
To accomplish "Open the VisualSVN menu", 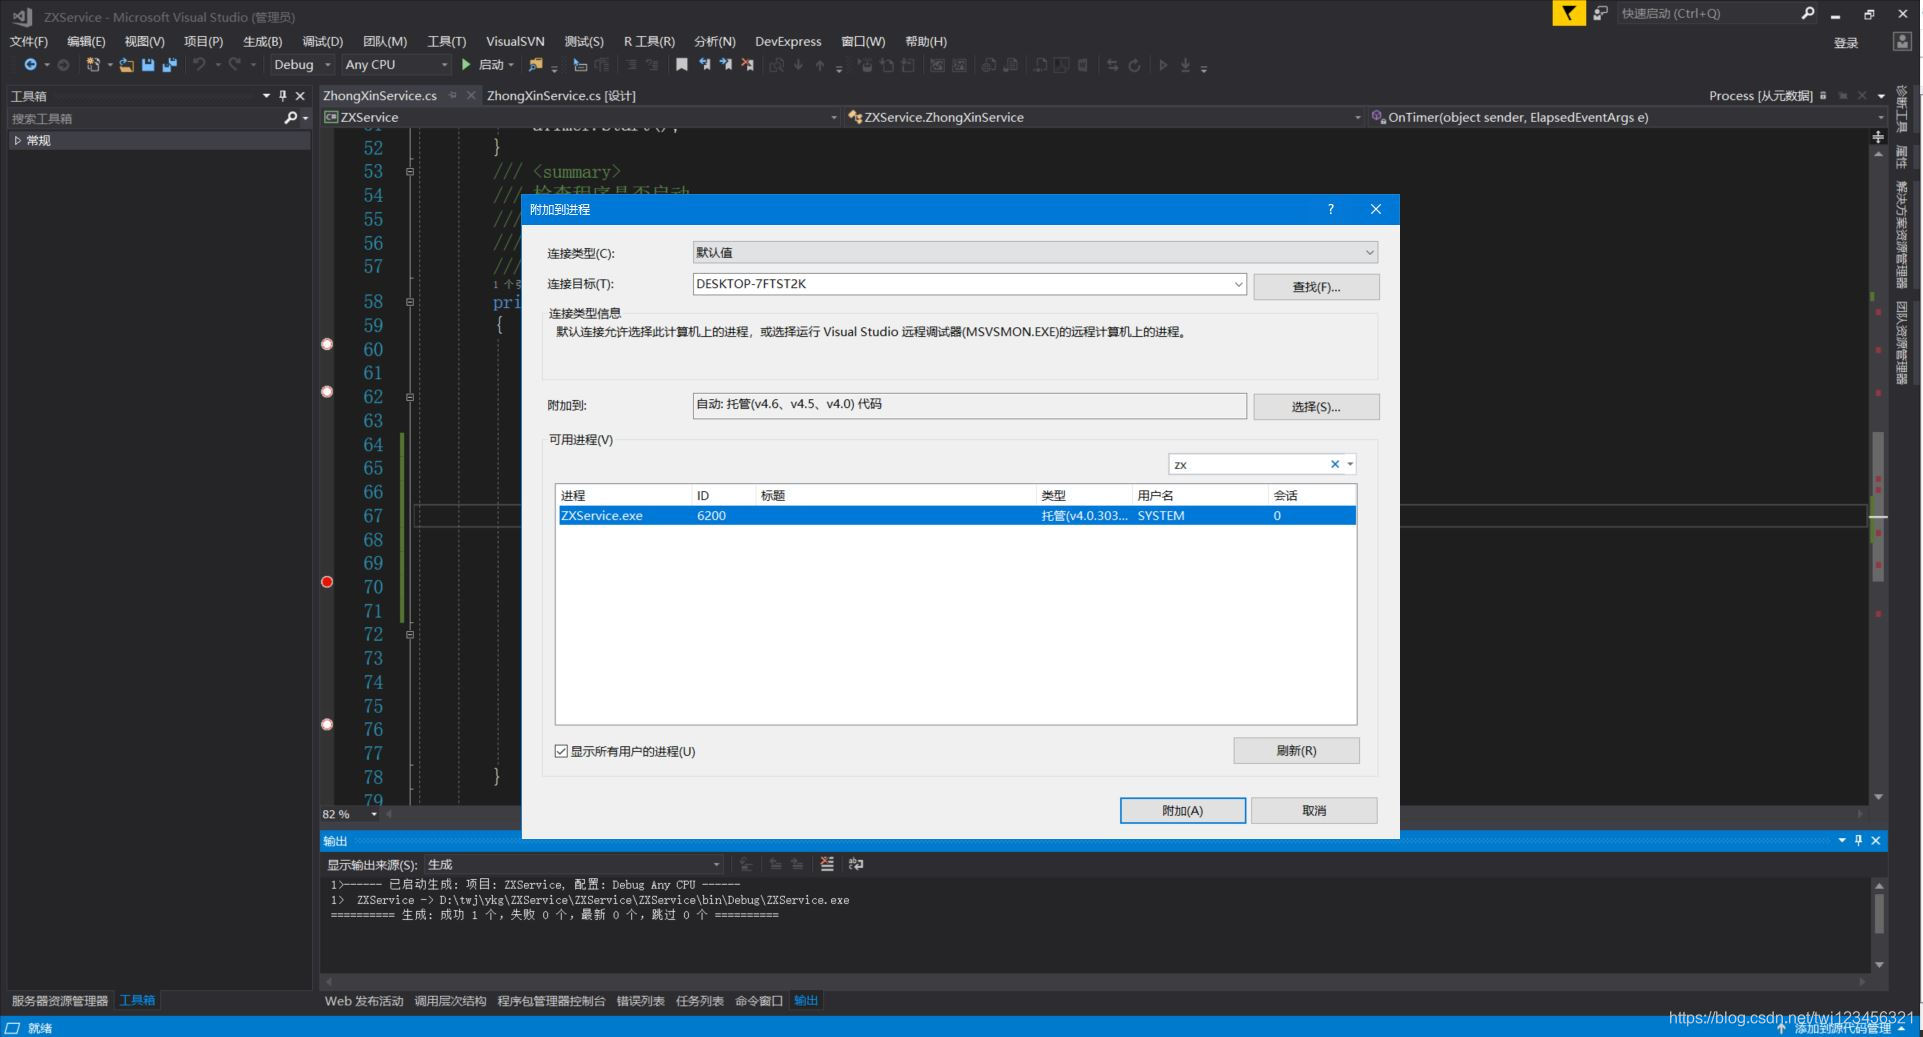I will [515, 41].
